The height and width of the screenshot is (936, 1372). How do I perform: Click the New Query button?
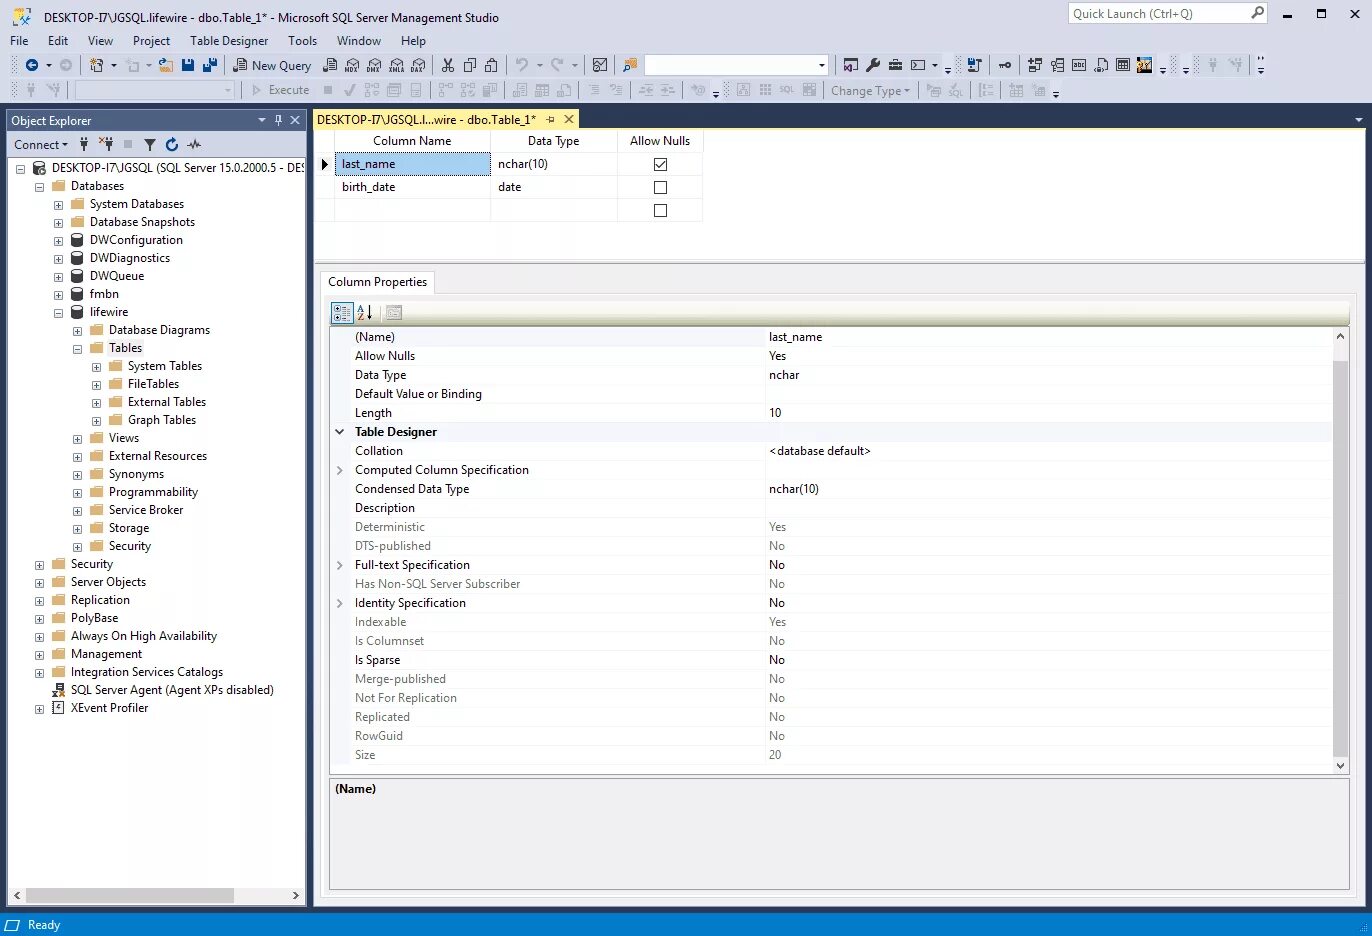click(272, 65)
